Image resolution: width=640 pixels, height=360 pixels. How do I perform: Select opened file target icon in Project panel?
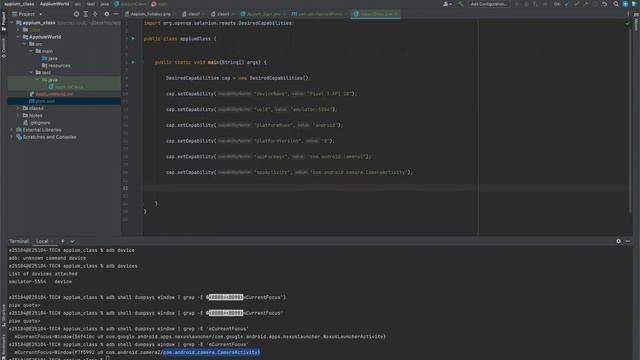tap(76, 14)
